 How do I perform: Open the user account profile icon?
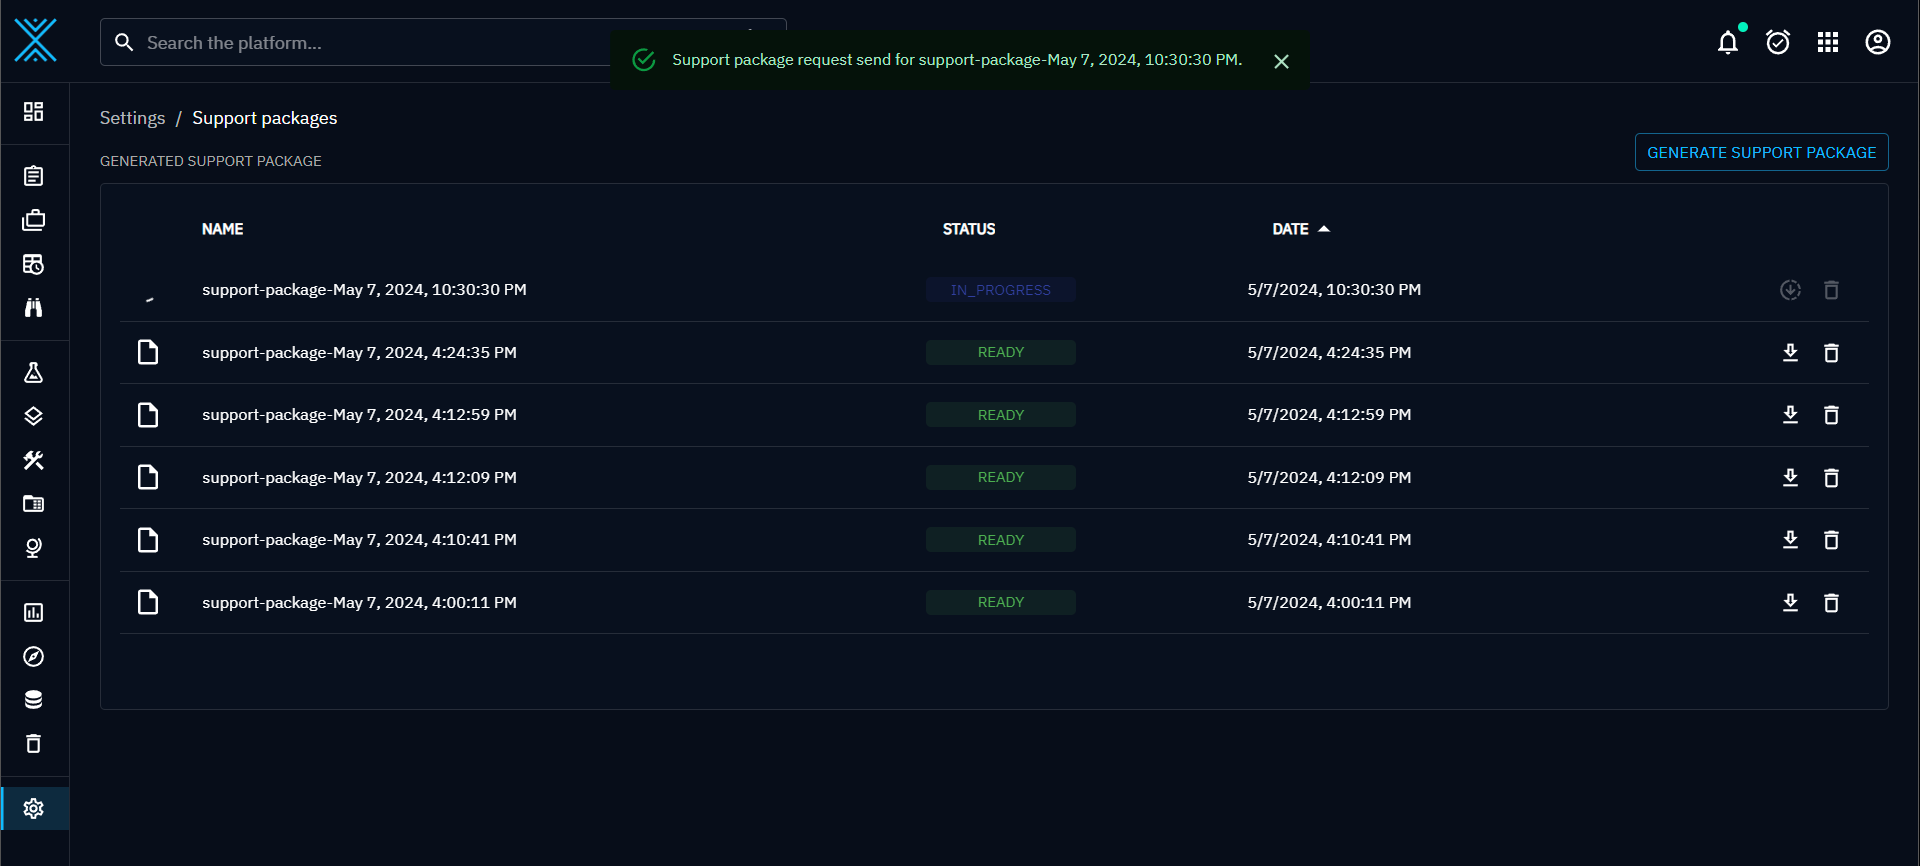click(x=1877, y=42)
